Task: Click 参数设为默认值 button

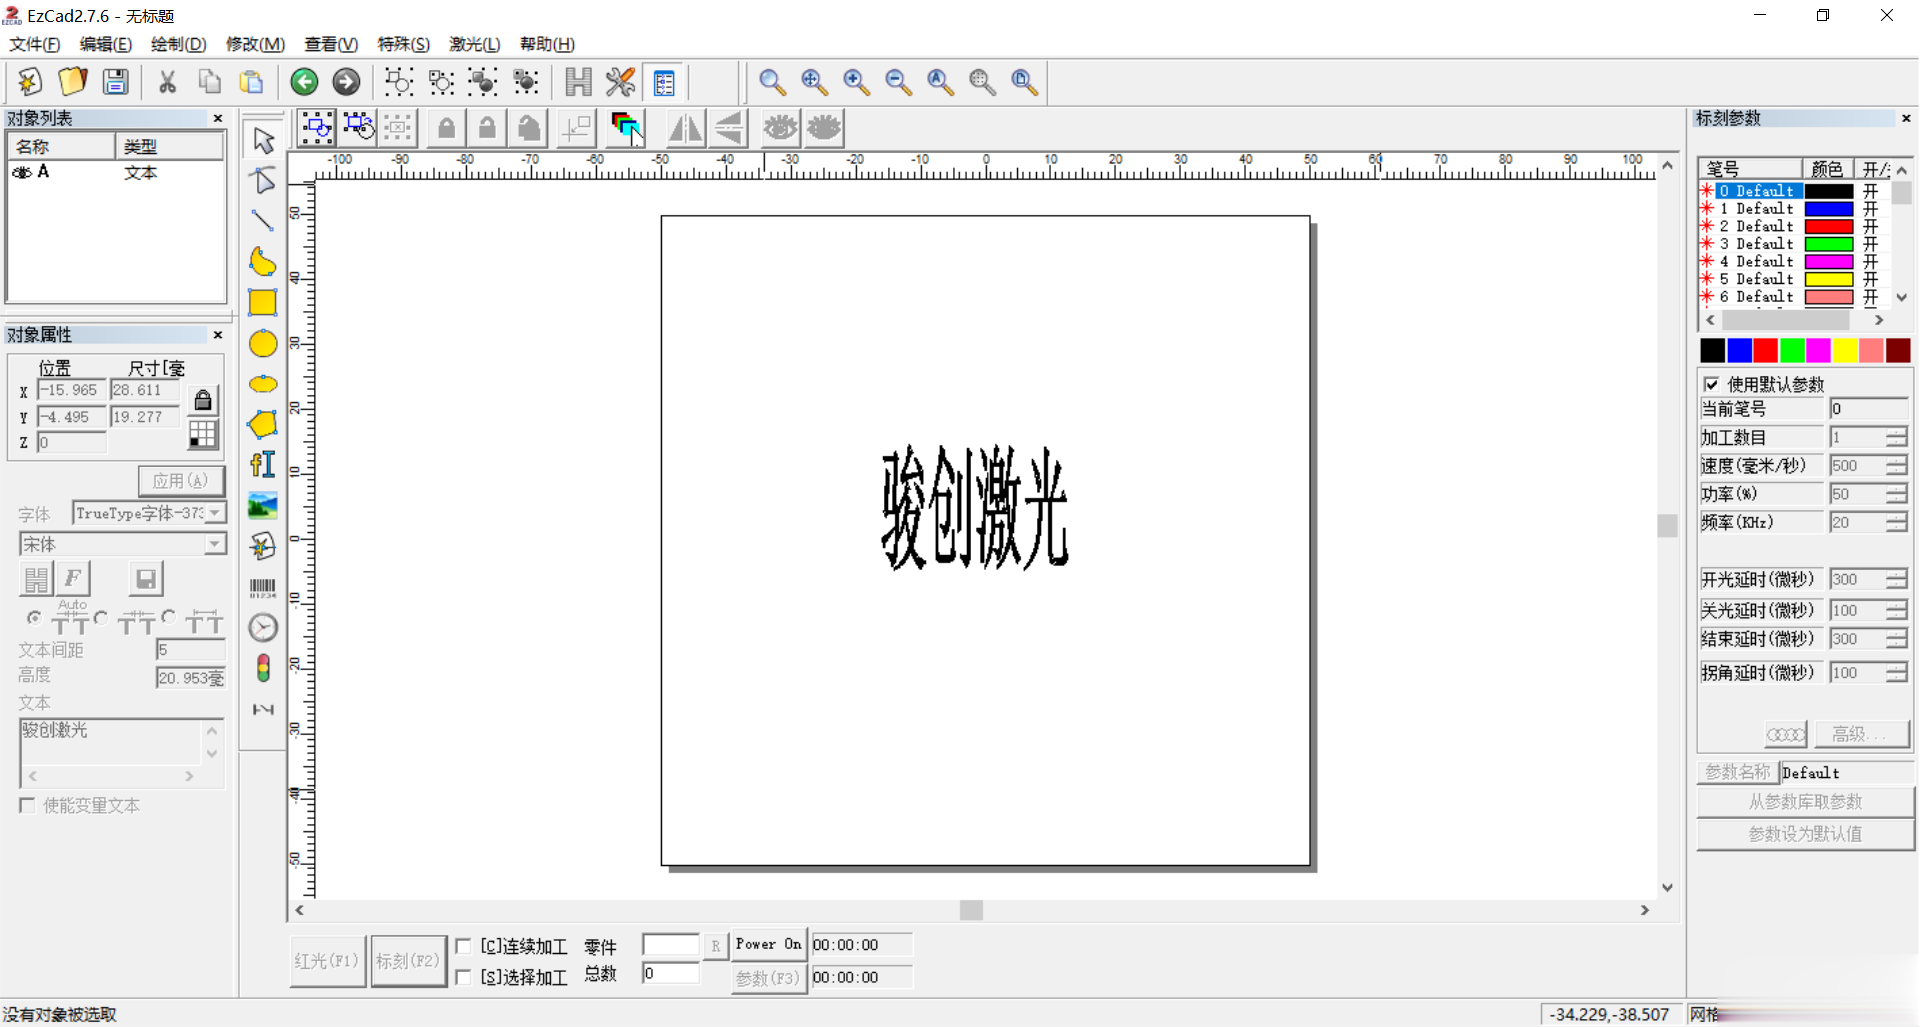Action: point(1805,834)
